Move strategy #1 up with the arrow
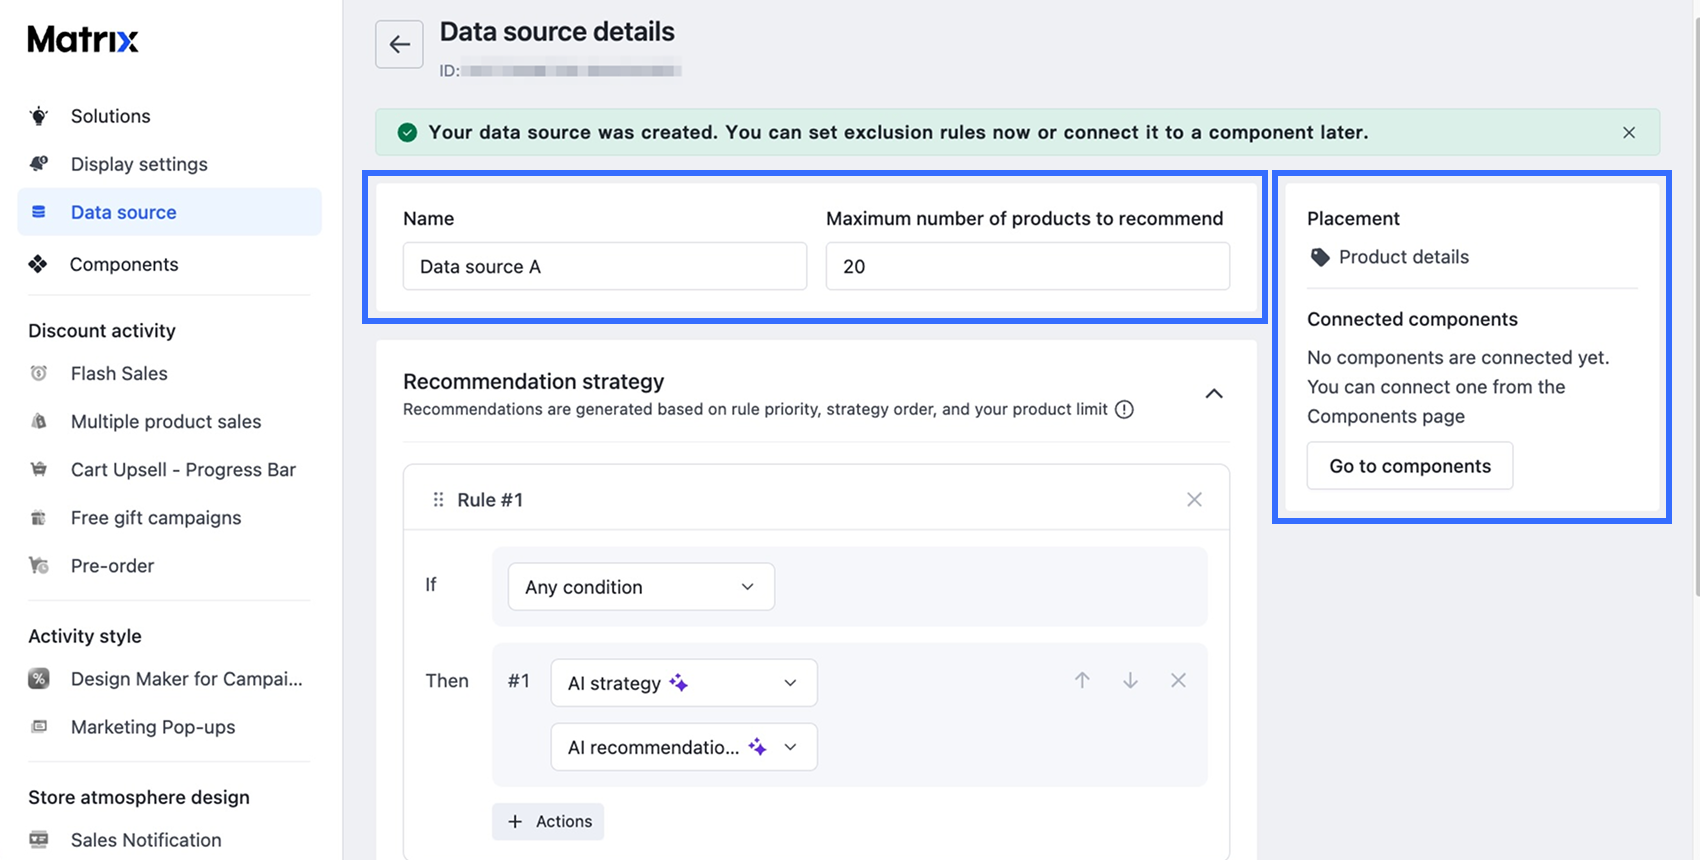 (x=1082, y=680)
